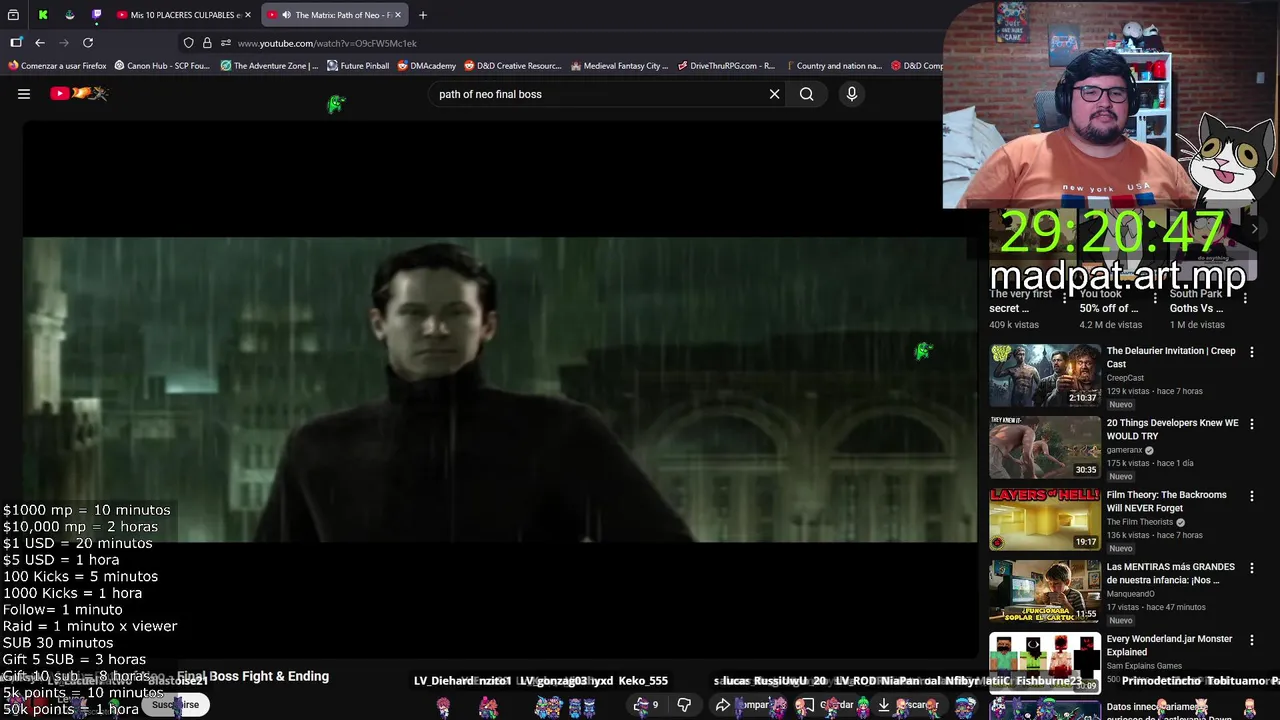This screenshot has width=1280, height=720.
Task: Go back to previous page
Action: click(x=40, y=43)
